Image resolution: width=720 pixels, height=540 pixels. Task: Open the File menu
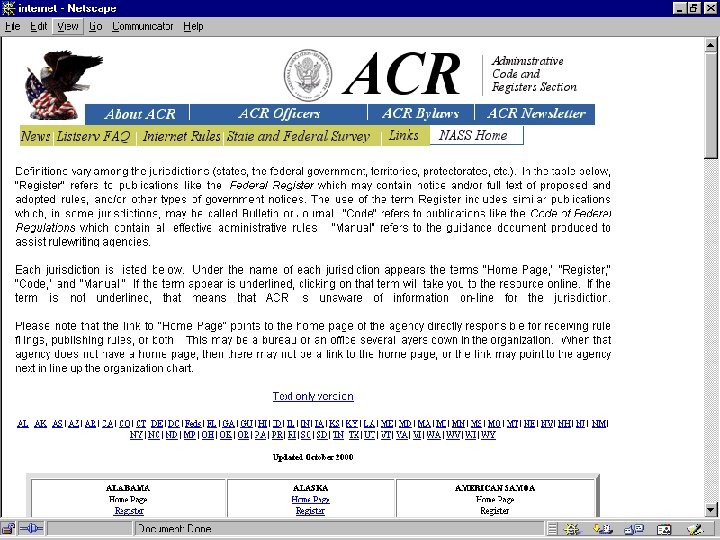(x=12, y=26)
